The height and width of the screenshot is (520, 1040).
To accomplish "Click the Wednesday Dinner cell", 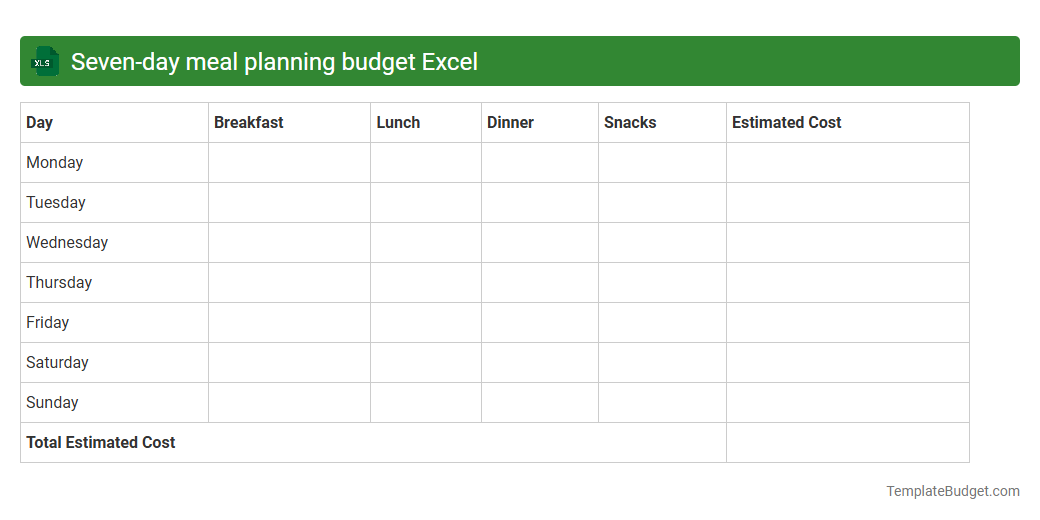I will click(x=540, y=243).
